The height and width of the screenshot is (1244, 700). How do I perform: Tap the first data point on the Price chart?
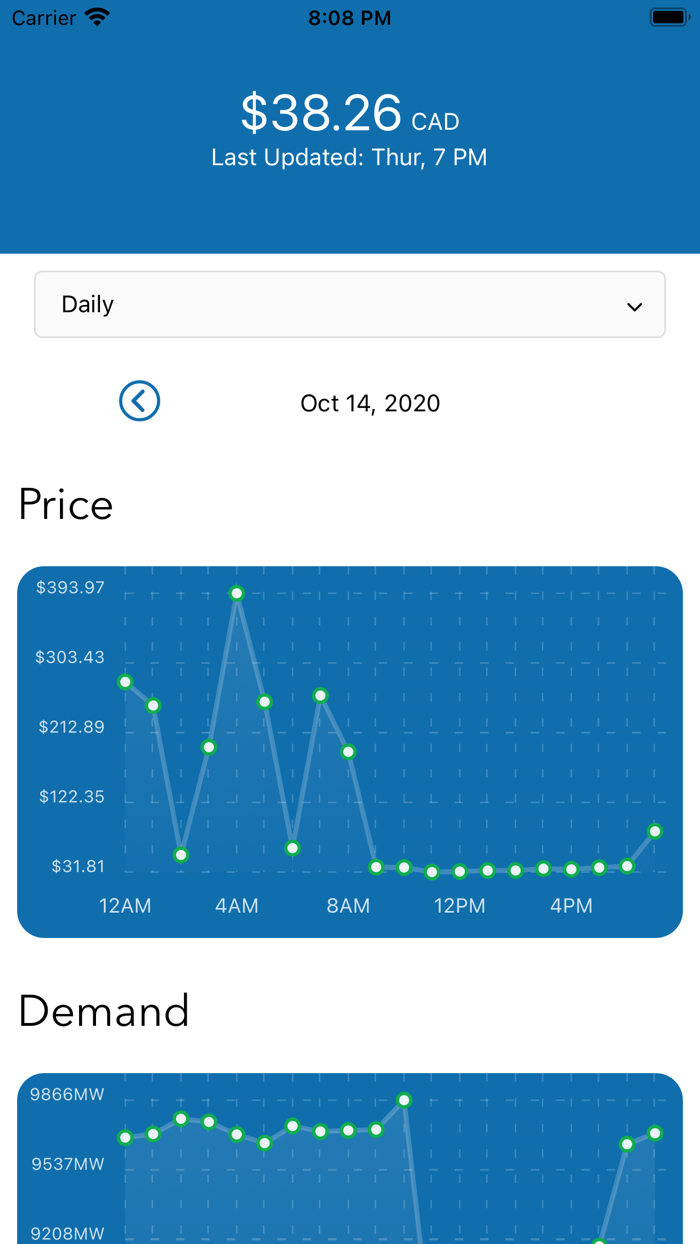pyautogui.click(x=124, y=681)
